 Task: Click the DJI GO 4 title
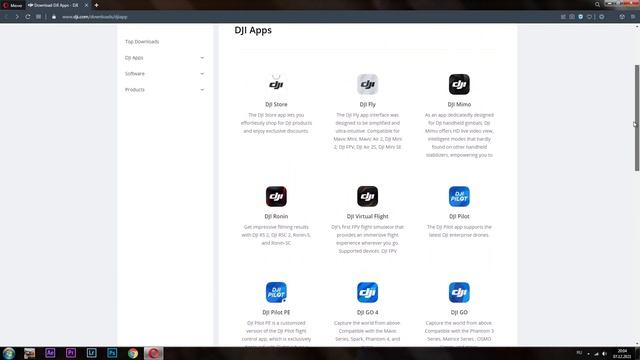click(368, 312)
